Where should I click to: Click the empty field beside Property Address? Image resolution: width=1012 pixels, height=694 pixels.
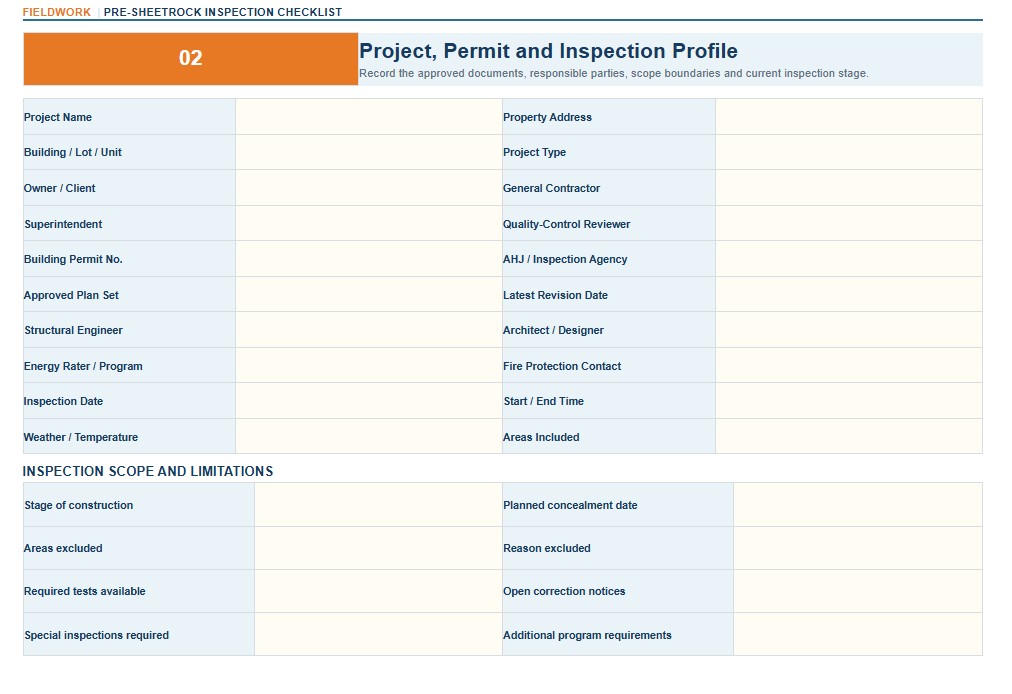(x=849, y=117)
